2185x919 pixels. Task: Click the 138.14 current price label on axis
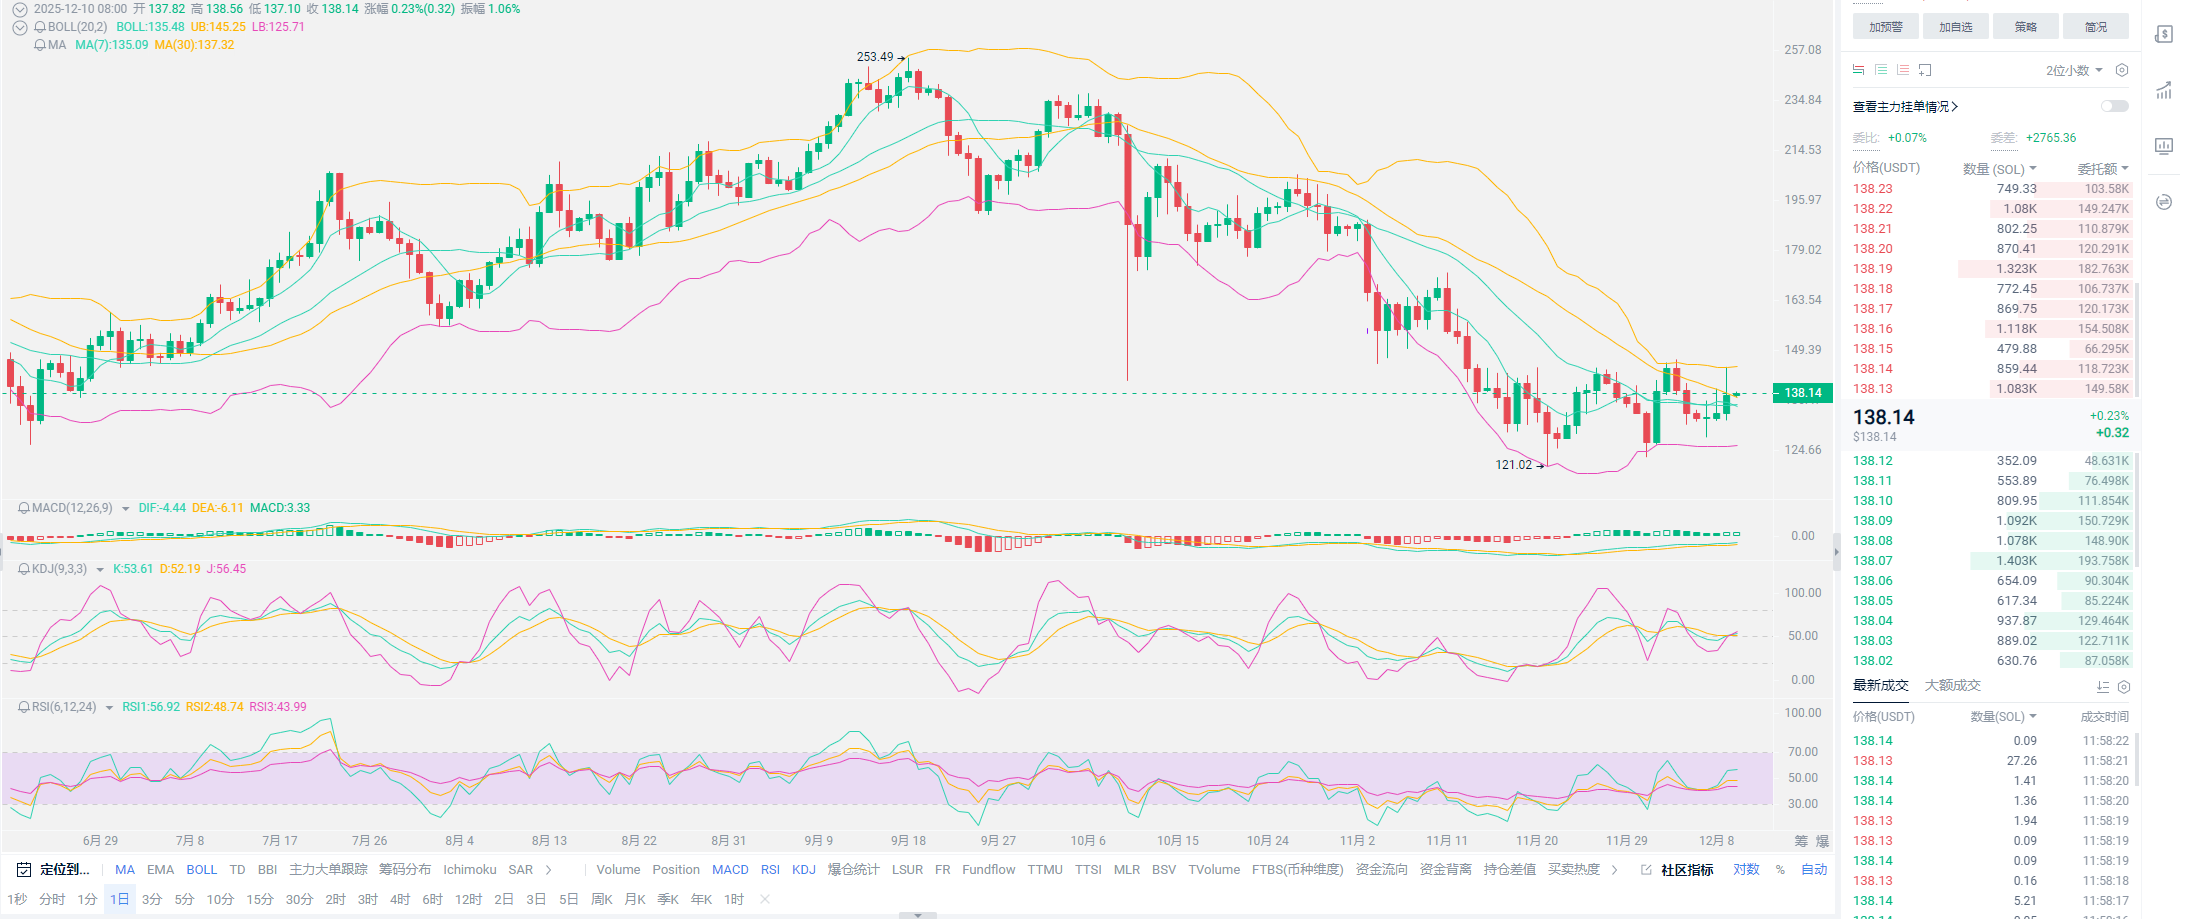coord(1802,393)
